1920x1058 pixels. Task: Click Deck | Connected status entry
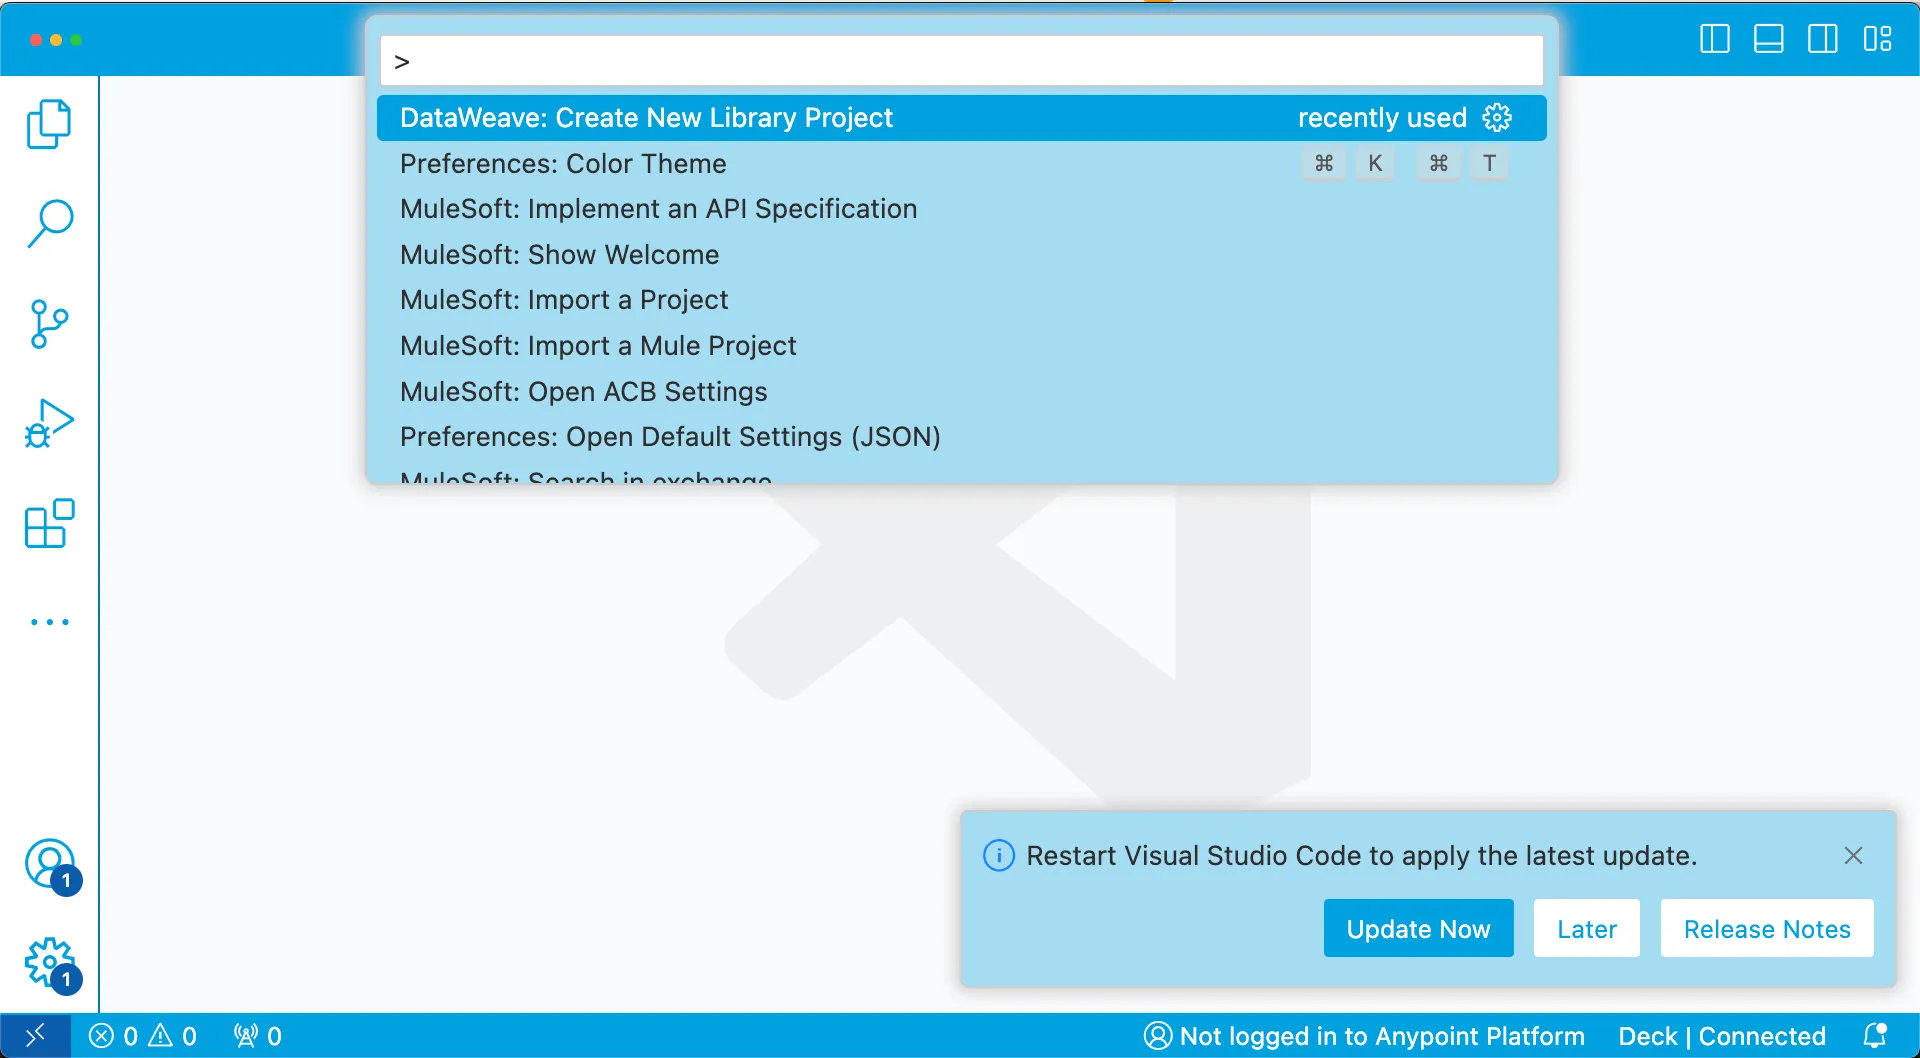(1722, 1036)
